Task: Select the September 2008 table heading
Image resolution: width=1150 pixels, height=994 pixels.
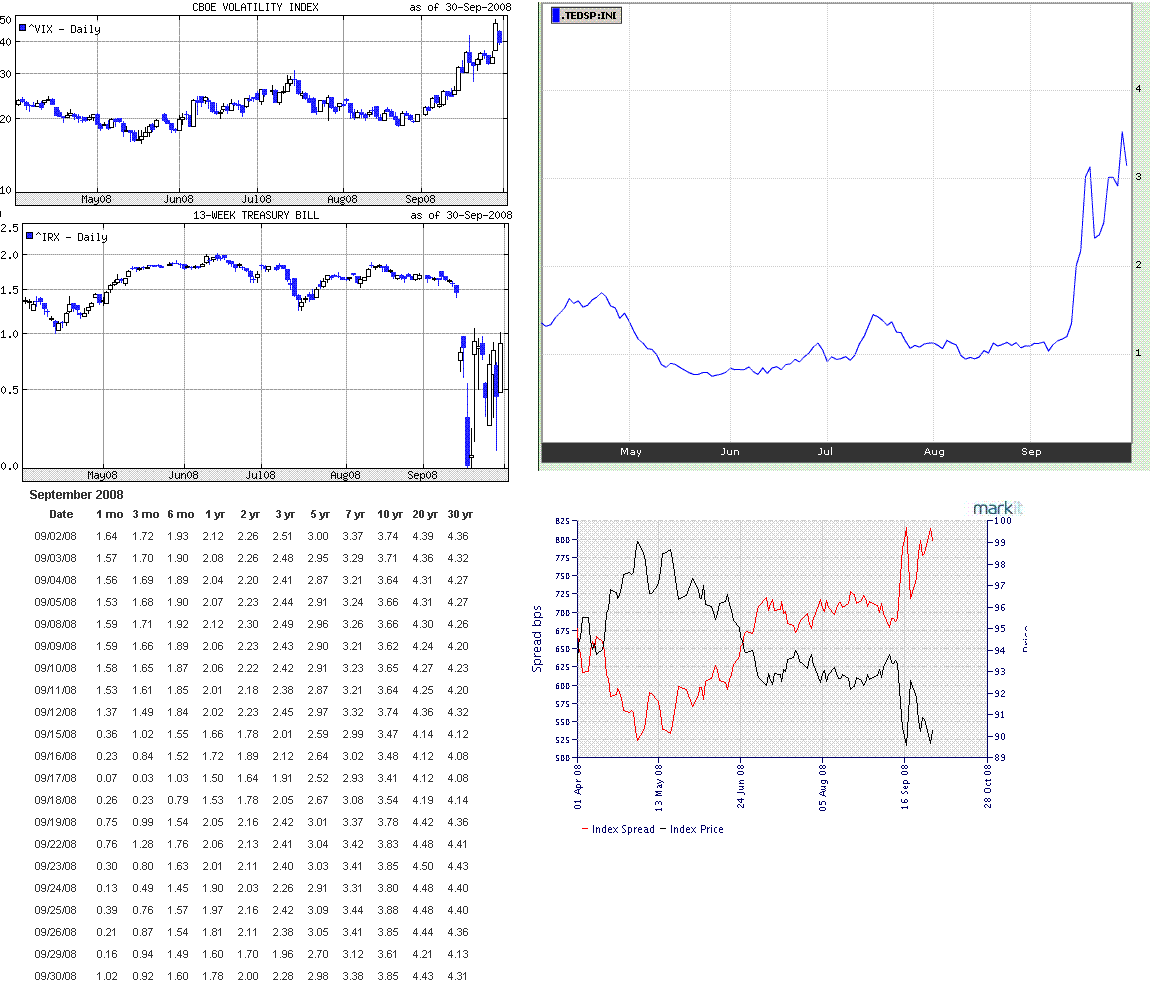Action: 76,495
